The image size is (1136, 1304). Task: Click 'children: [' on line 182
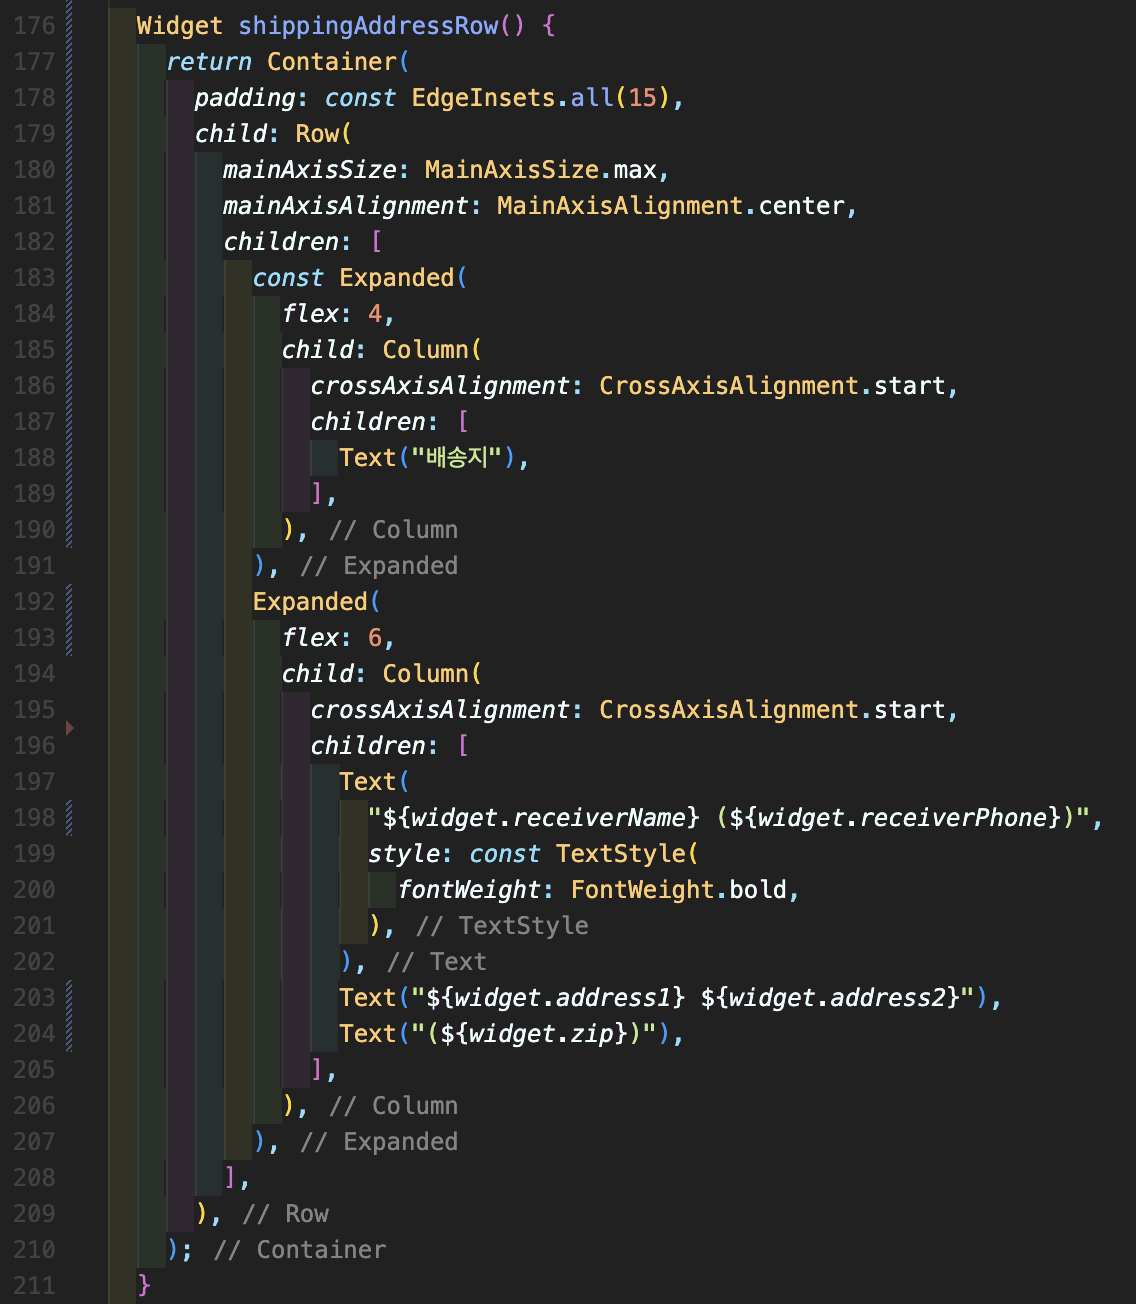[303, 242]
